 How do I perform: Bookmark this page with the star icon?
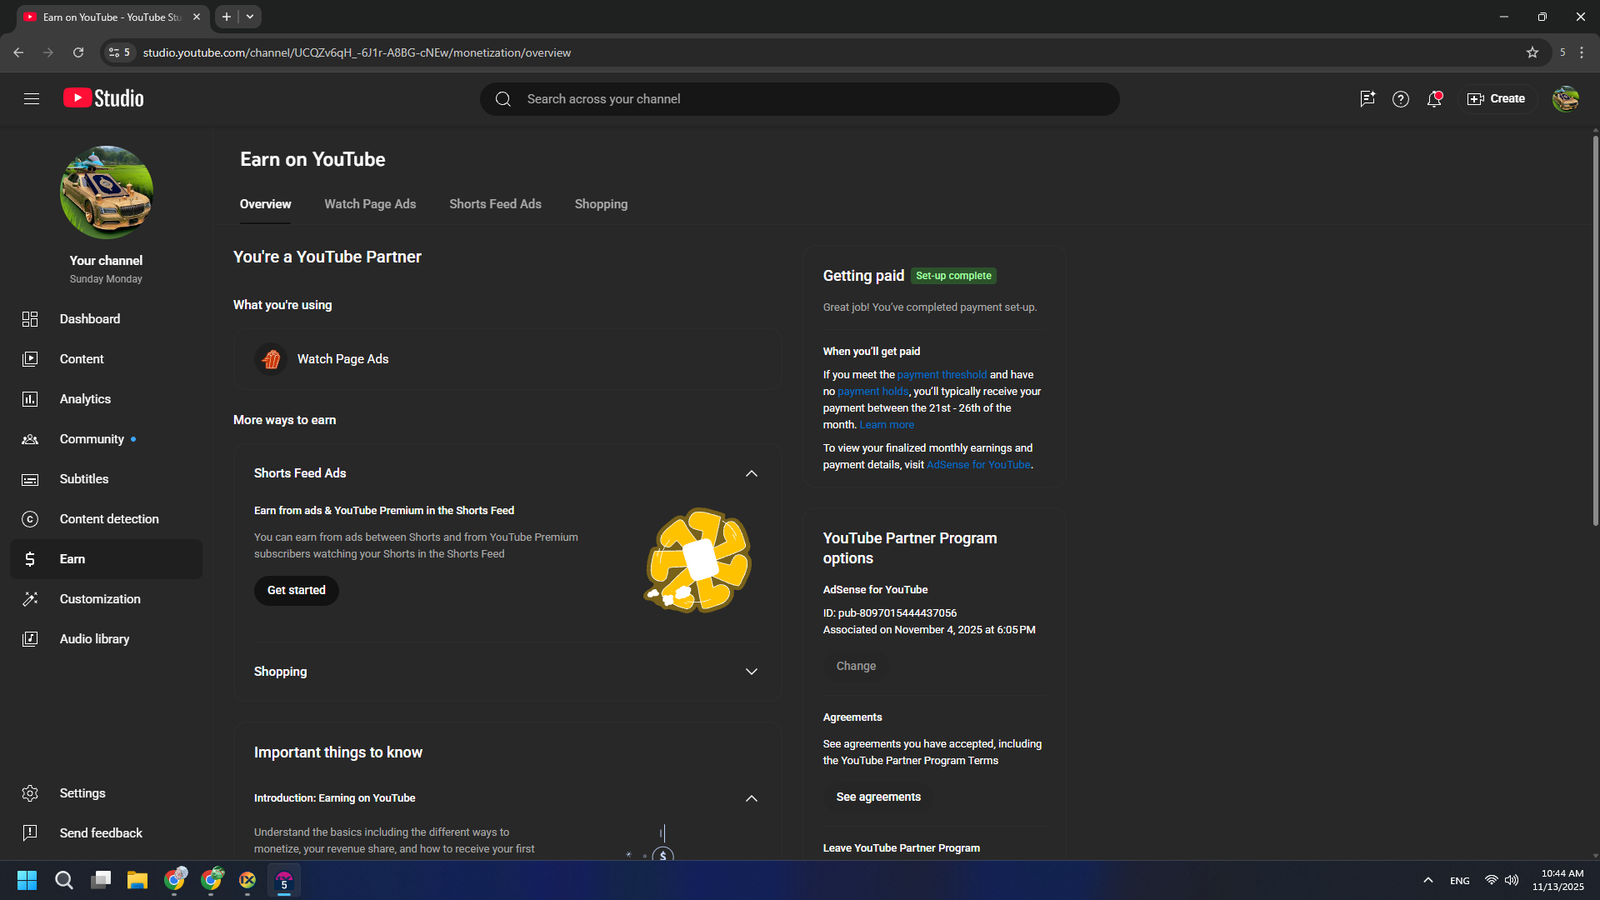point(1532,52)
